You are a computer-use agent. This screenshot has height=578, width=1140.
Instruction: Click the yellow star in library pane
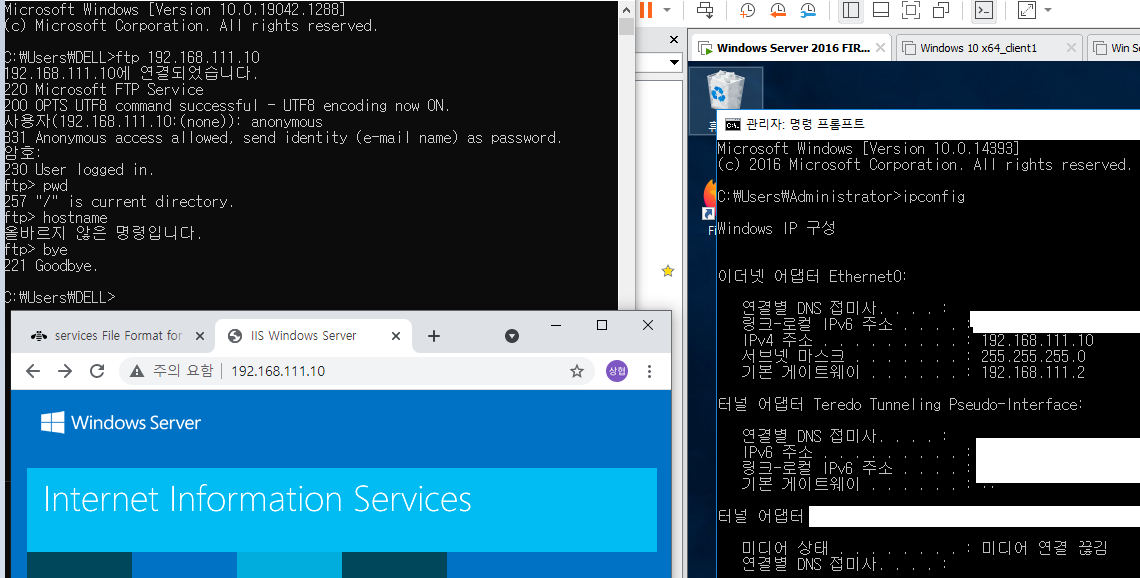pyautogui.click(x=667, y=271)
